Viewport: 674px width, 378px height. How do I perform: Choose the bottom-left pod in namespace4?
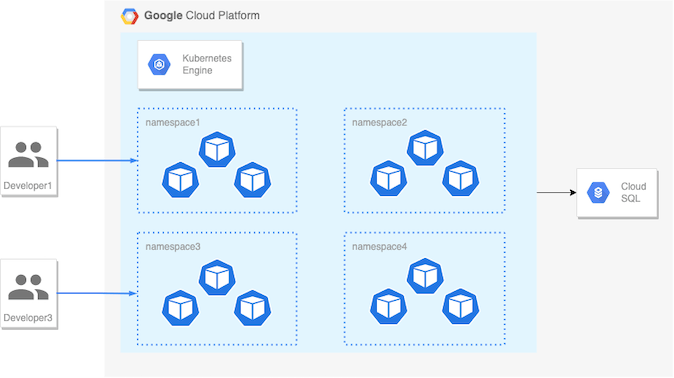point(389,307)
